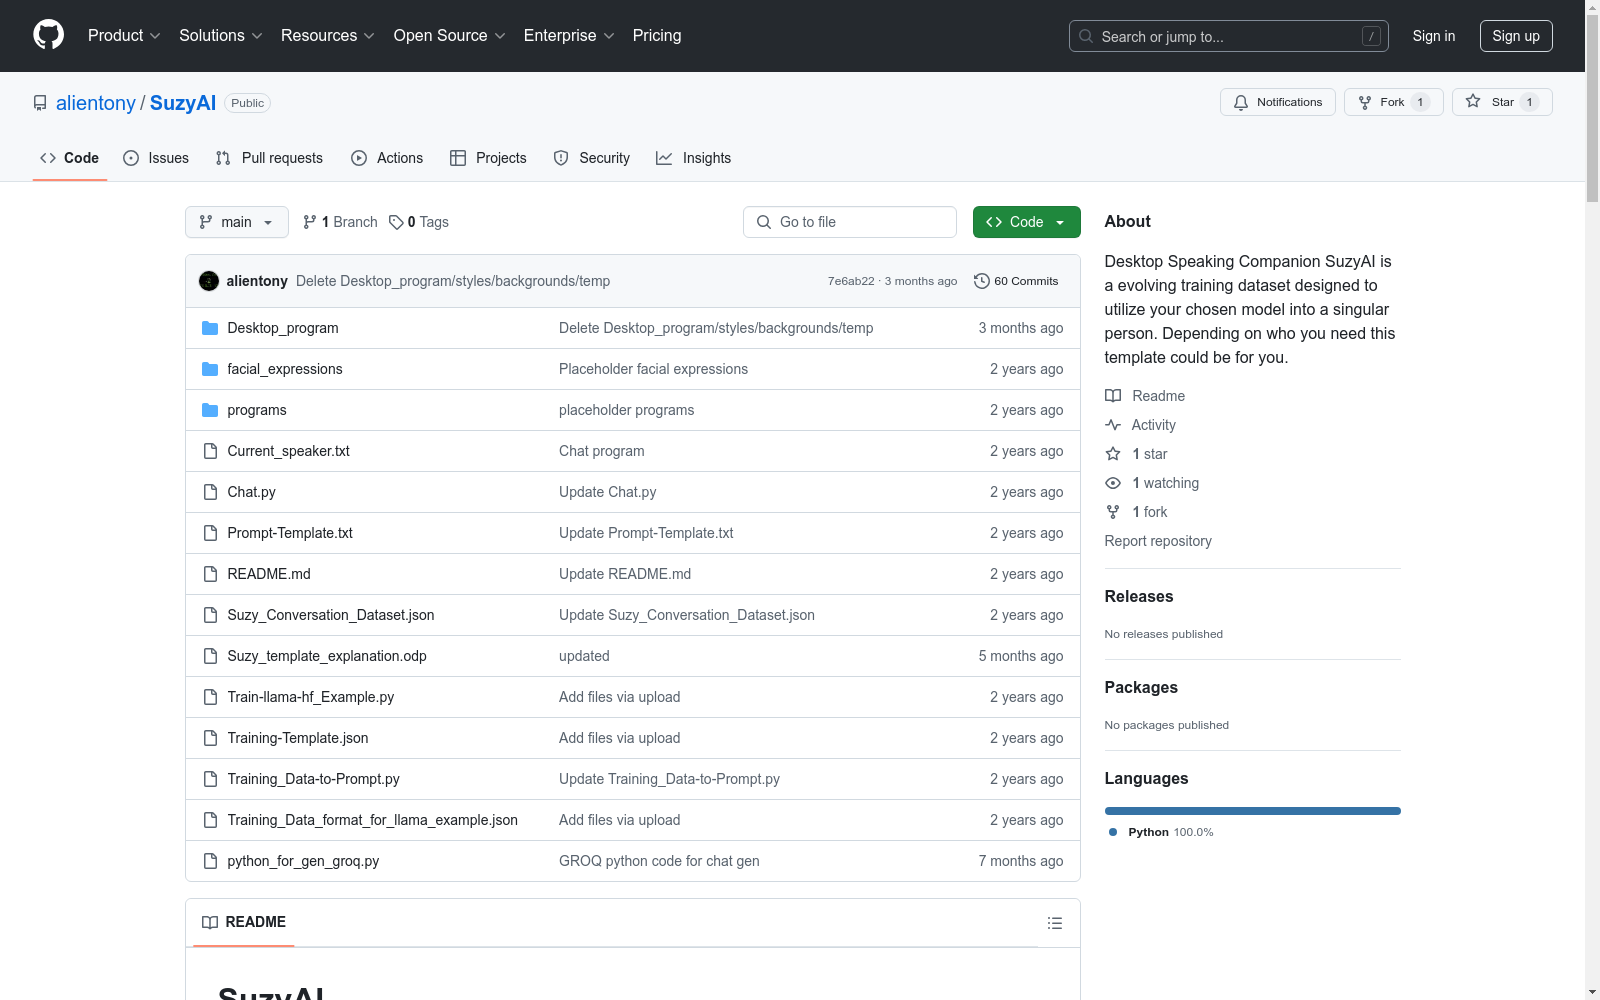Click the pulse icon beside Activity

pos(1113,425)
